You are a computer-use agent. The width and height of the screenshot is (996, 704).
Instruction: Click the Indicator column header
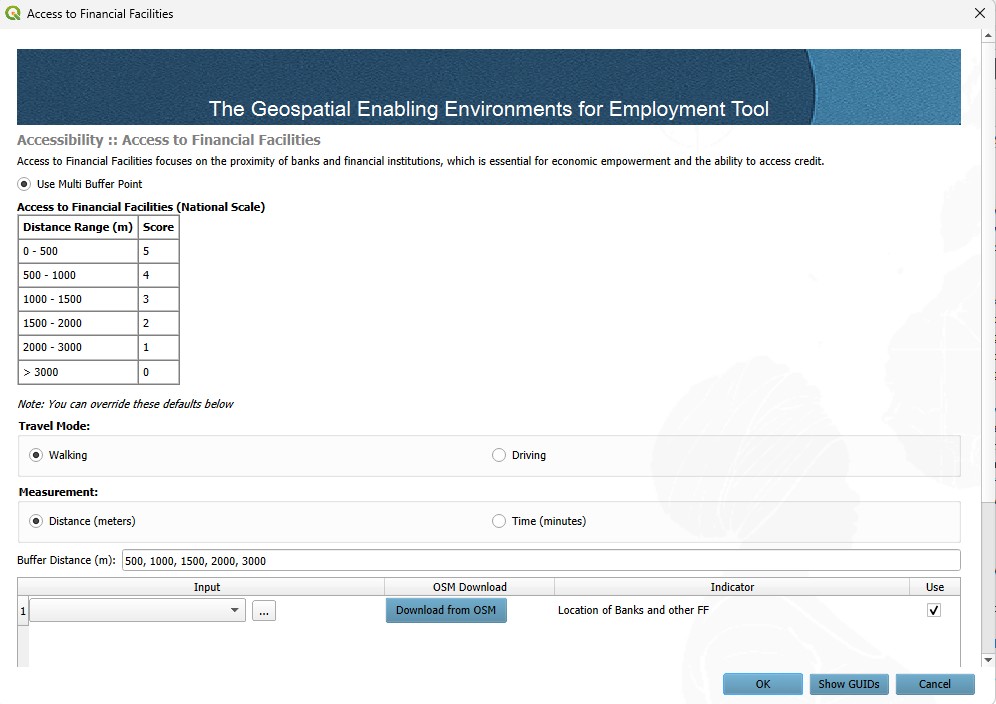click(x=733, y=587)
